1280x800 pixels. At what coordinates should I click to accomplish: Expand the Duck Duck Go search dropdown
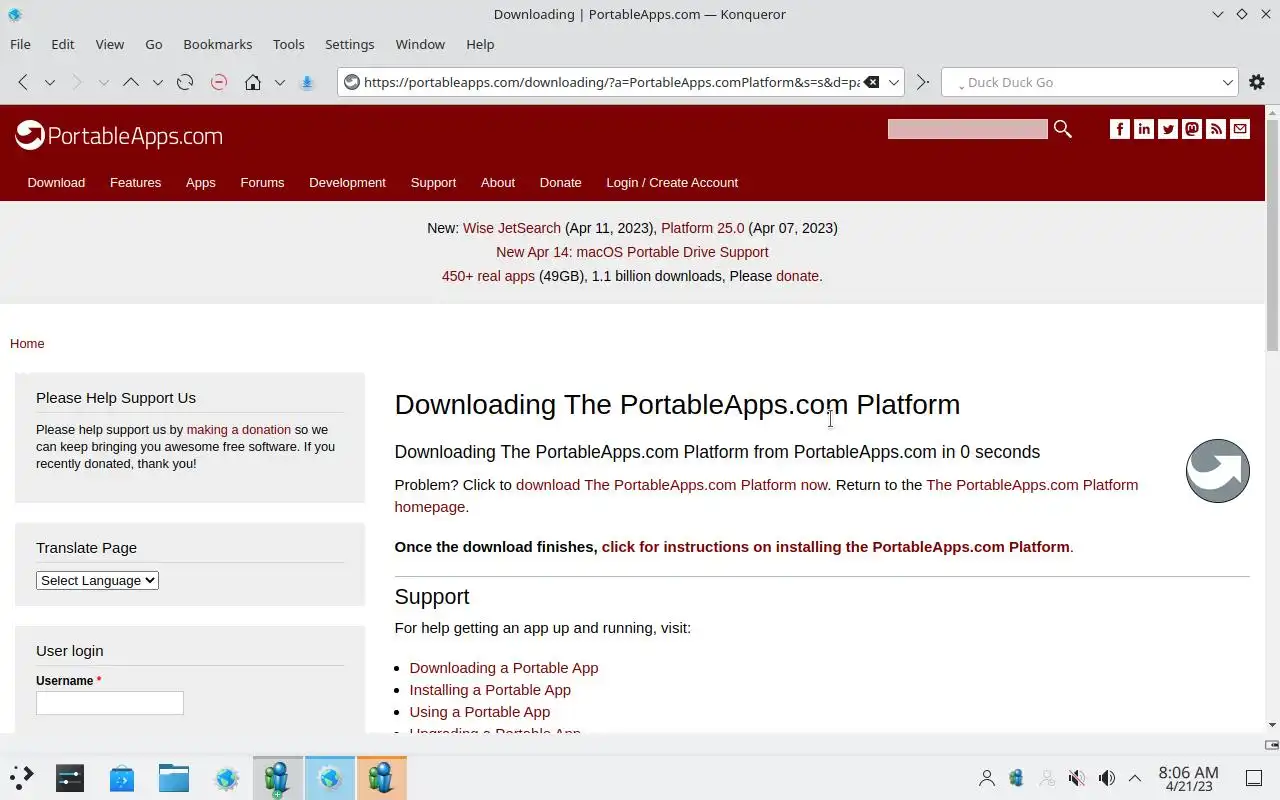[x=1227, y=82]
